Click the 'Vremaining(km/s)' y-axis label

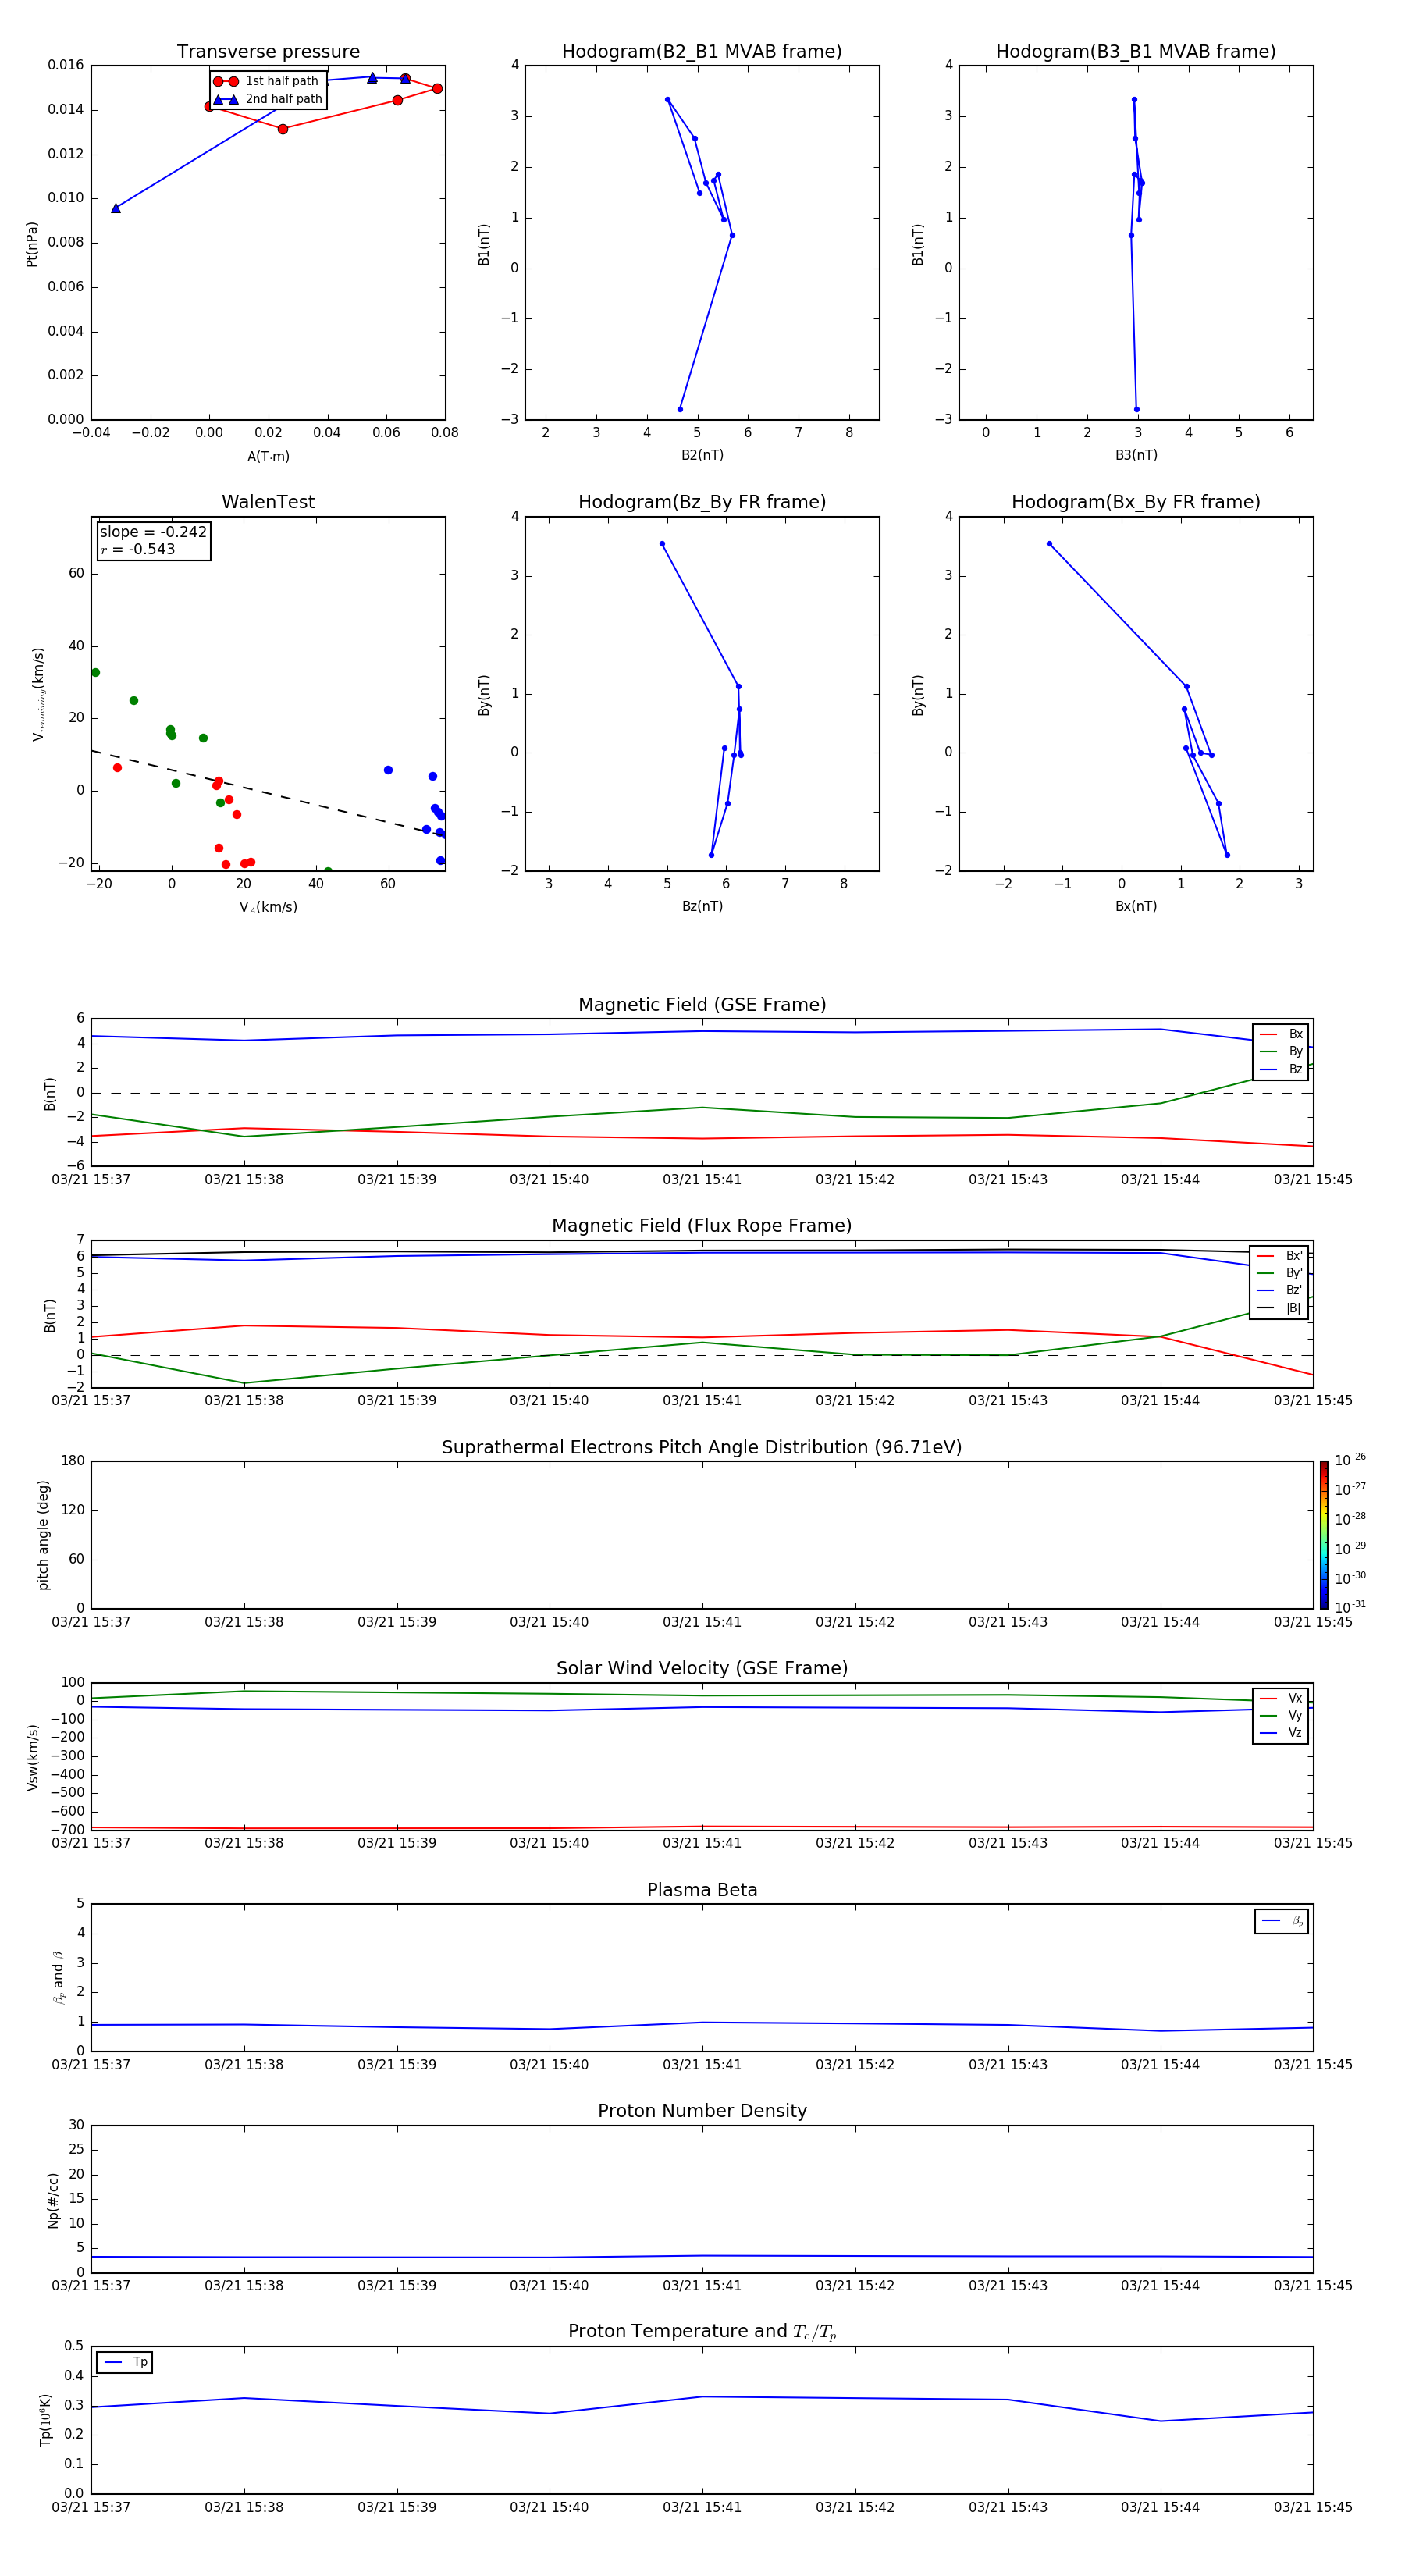click(x=38, y=694)
